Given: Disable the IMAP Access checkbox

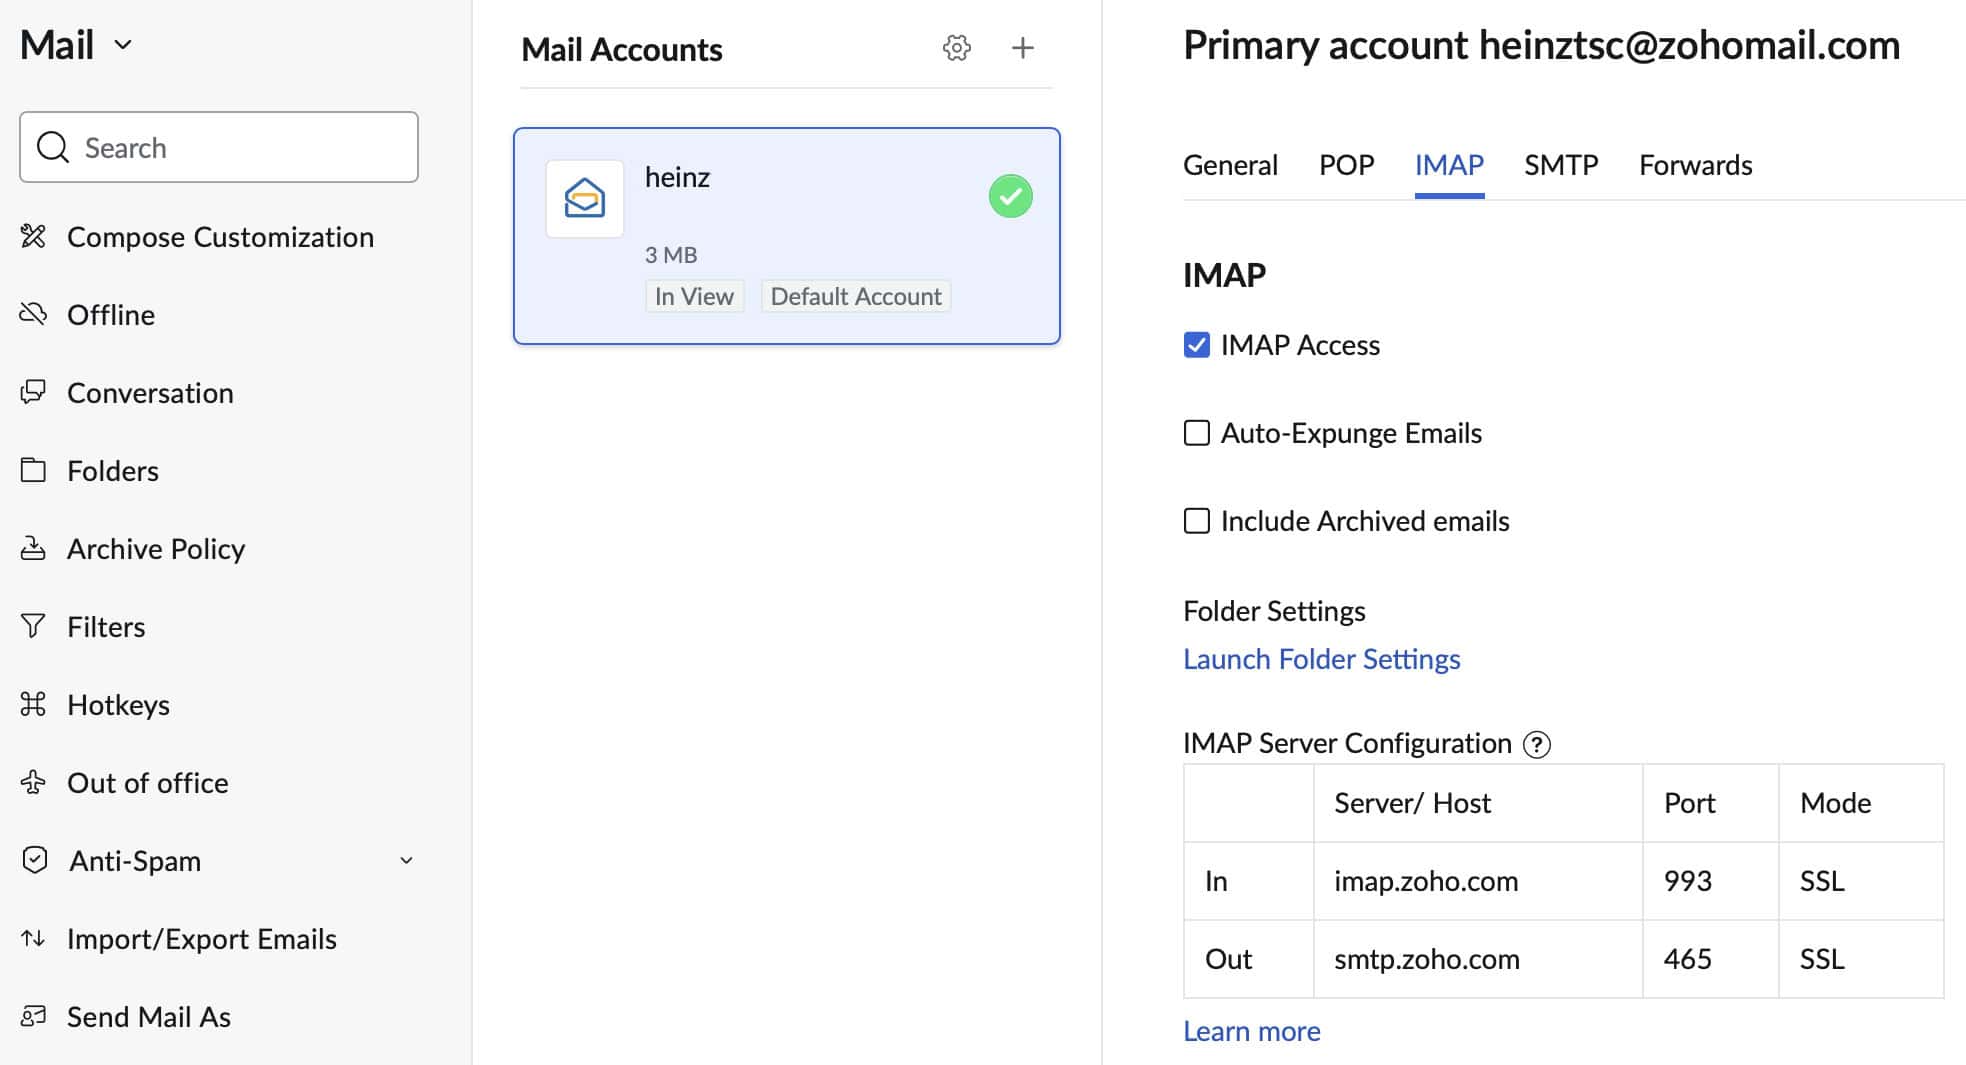Looking at the screenshot, I should (x=1196, y=344).
